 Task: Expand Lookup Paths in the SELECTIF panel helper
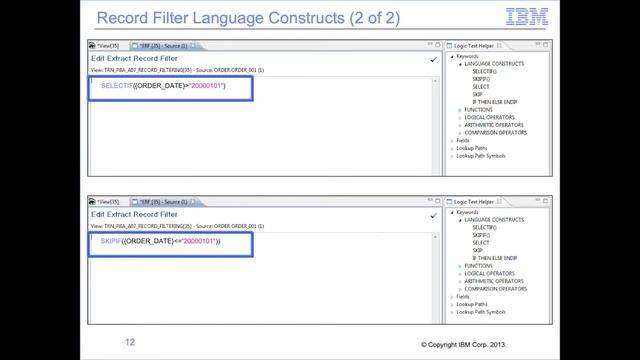click(452, 149)
